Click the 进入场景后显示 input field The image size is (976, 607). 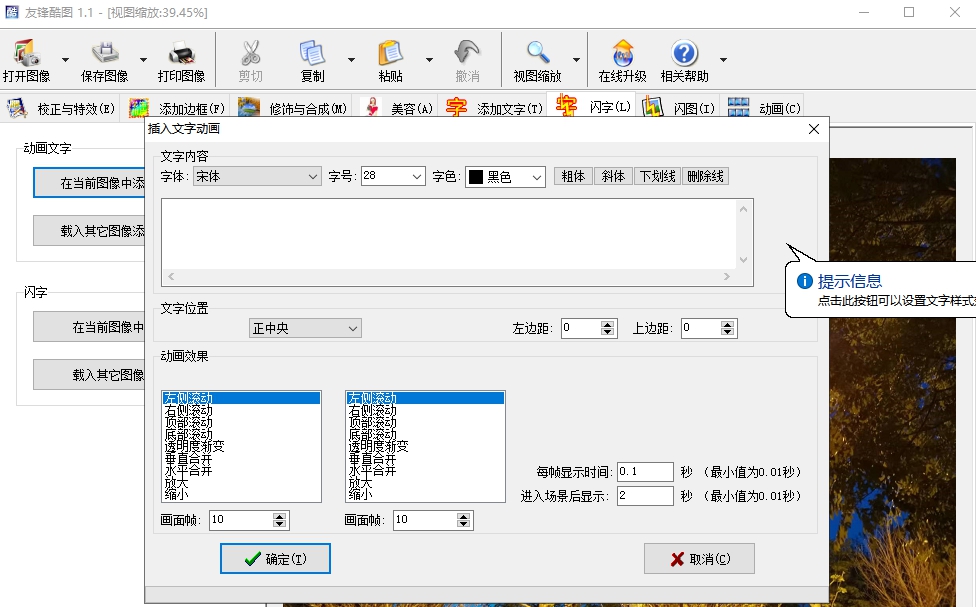[x=645, y=496]
